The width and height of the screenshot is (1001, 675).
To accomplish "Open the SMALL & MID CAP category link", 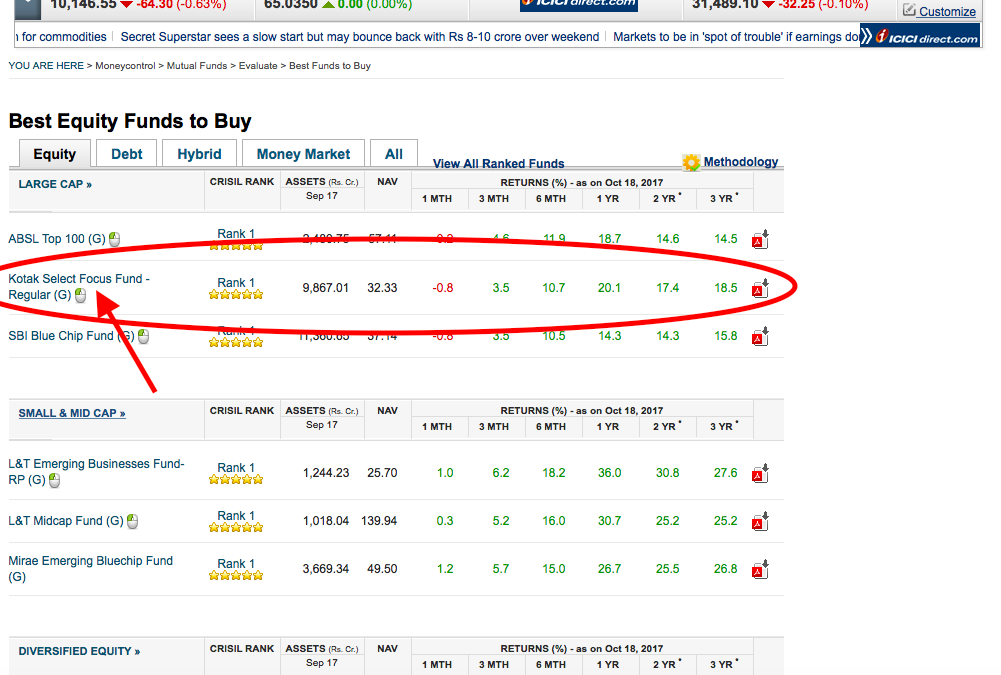I will click(72, 413).
